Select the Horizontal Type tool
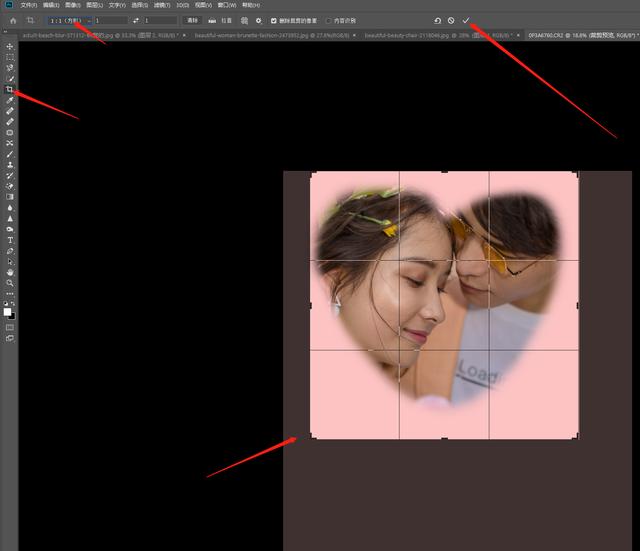Viewport: 640px width, 551px height. [10, 240]
